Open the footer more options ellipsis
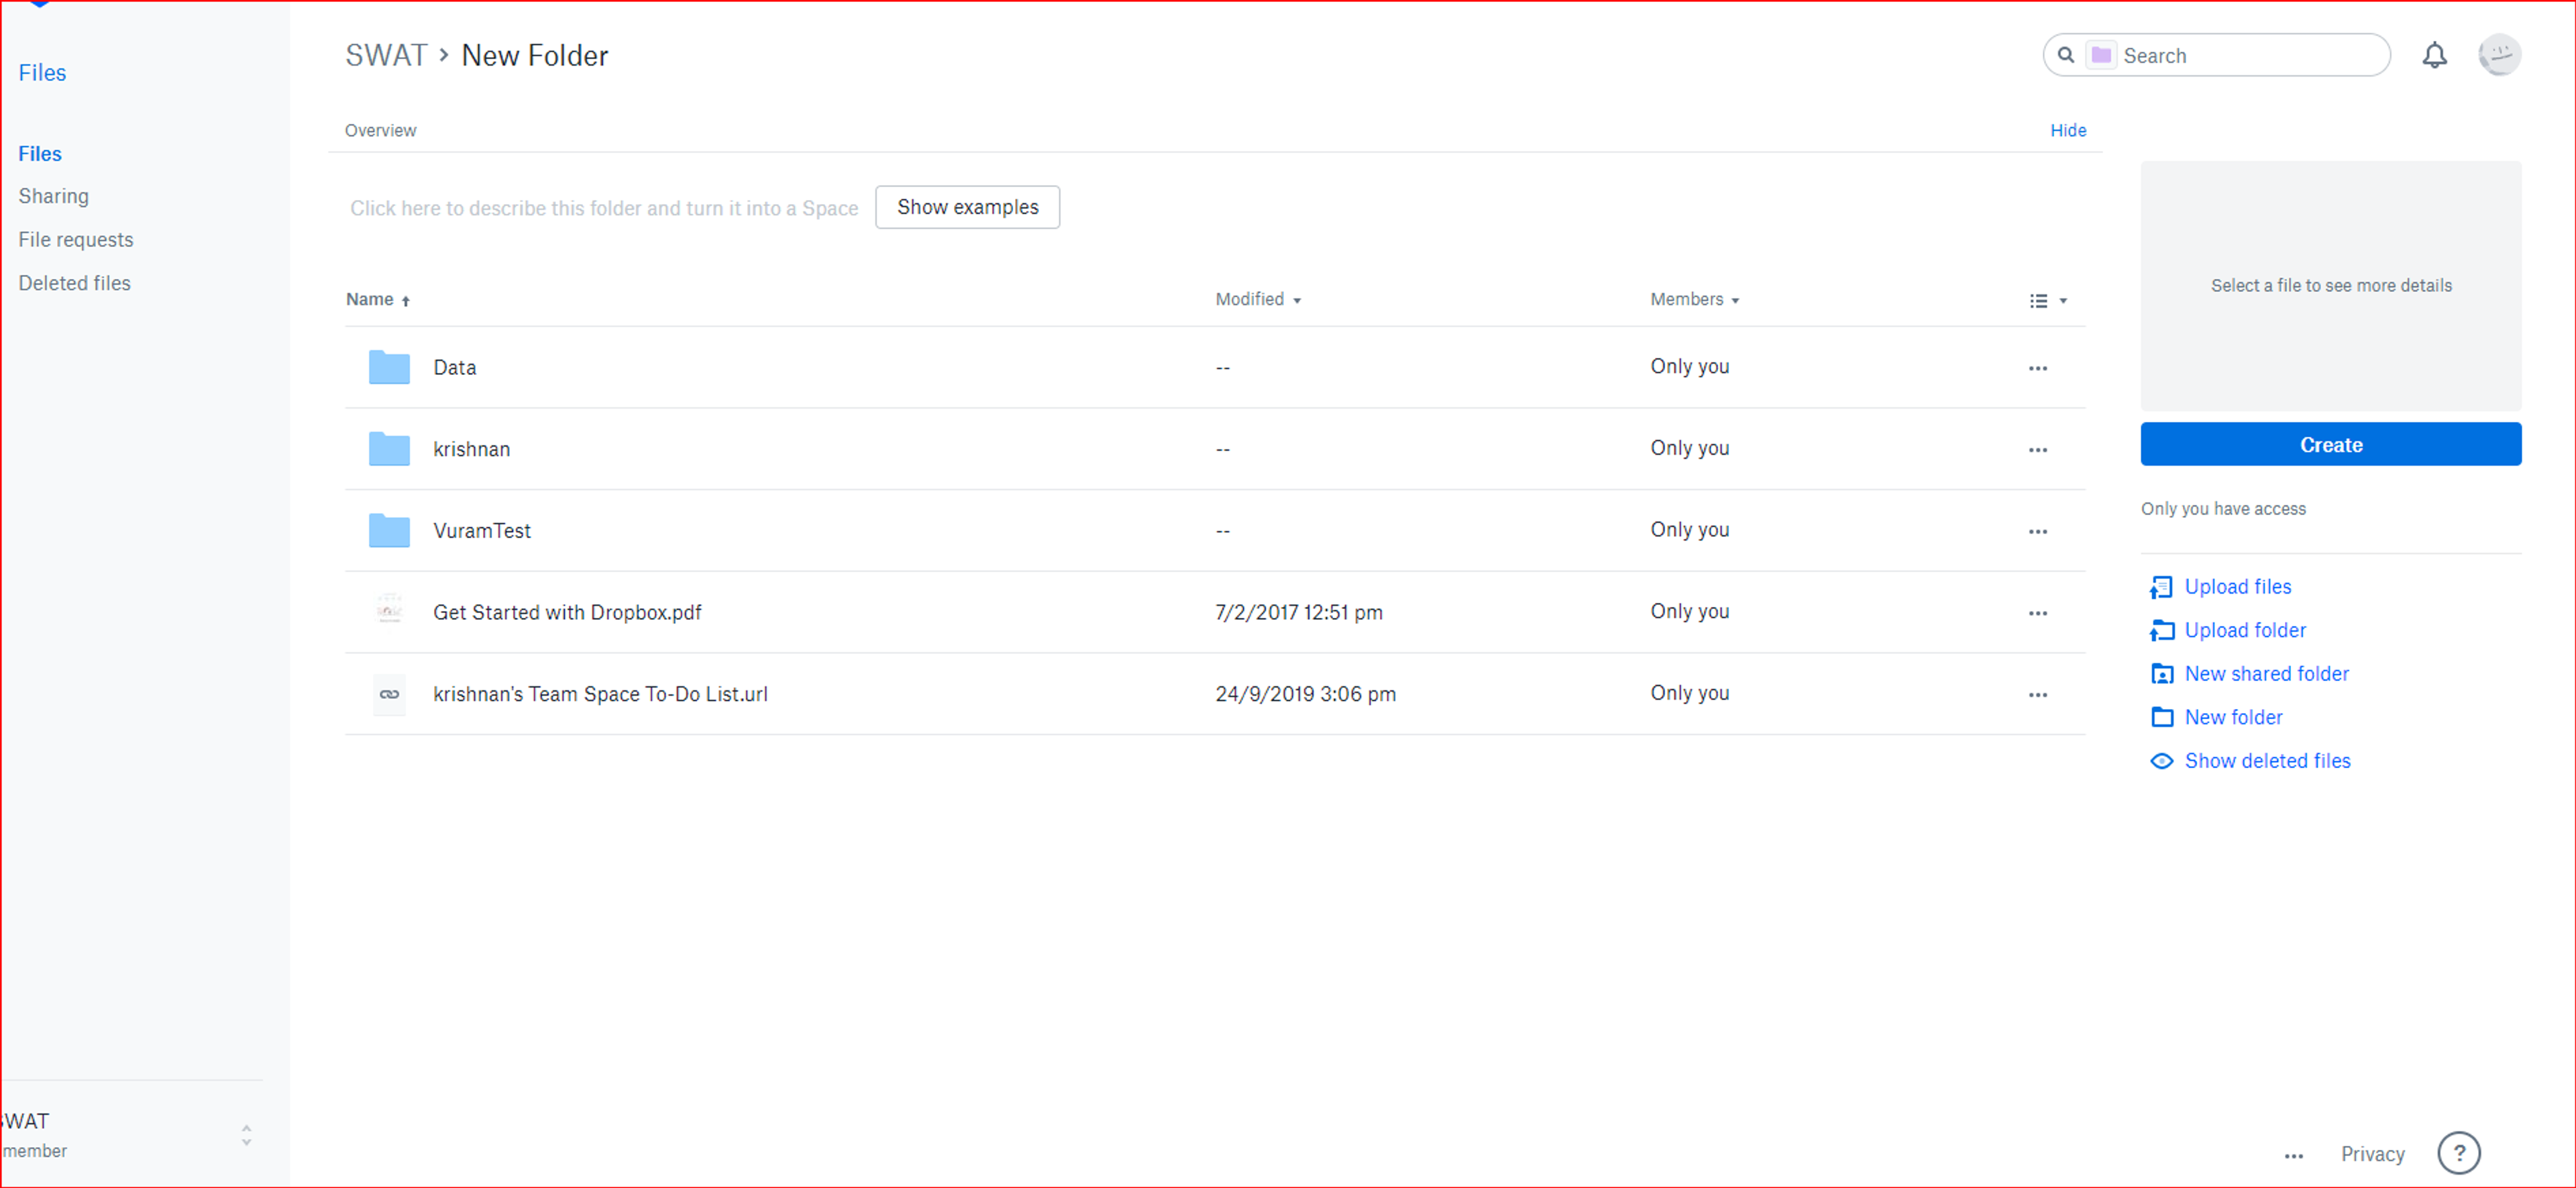Screen dimensions: 2576x1188 [2293, 1156]
